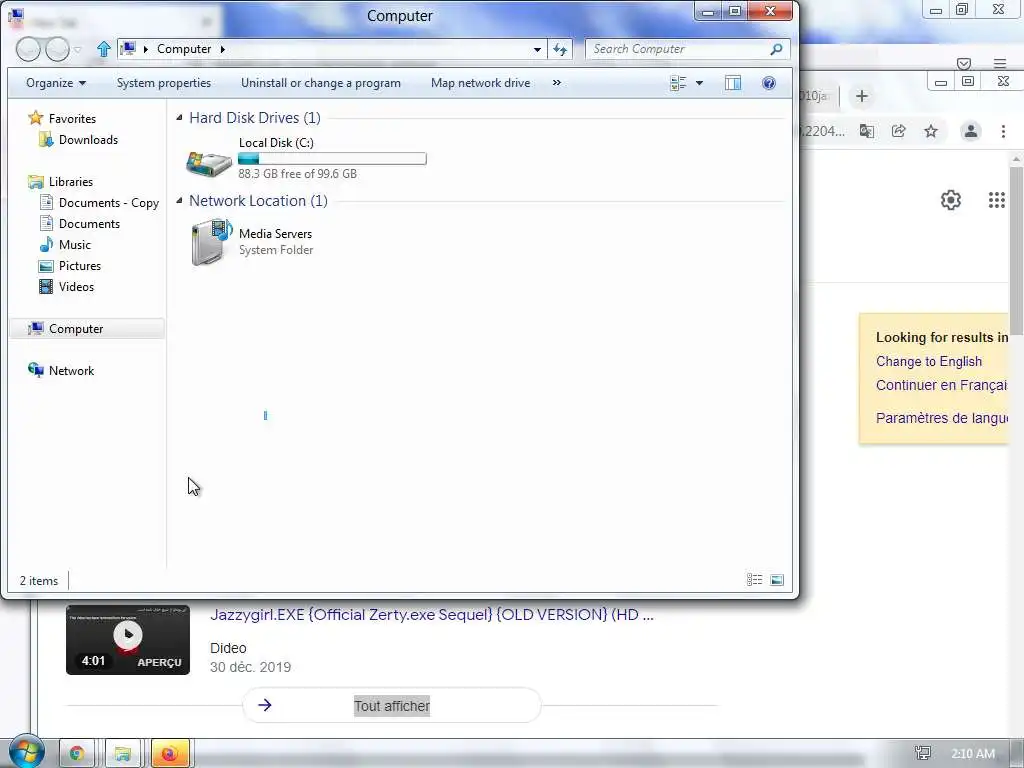Collapse the Hard Disk Drives group
1024x768 pixels.
(x=179, y=118)
